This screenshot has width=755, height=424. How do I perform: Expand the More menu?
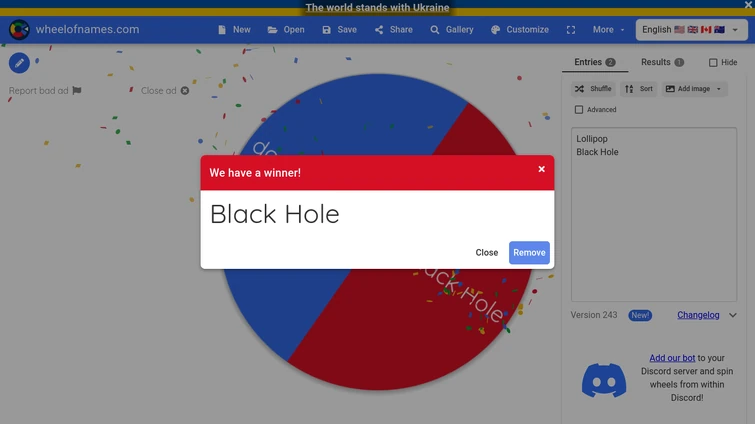coord(609,30)
